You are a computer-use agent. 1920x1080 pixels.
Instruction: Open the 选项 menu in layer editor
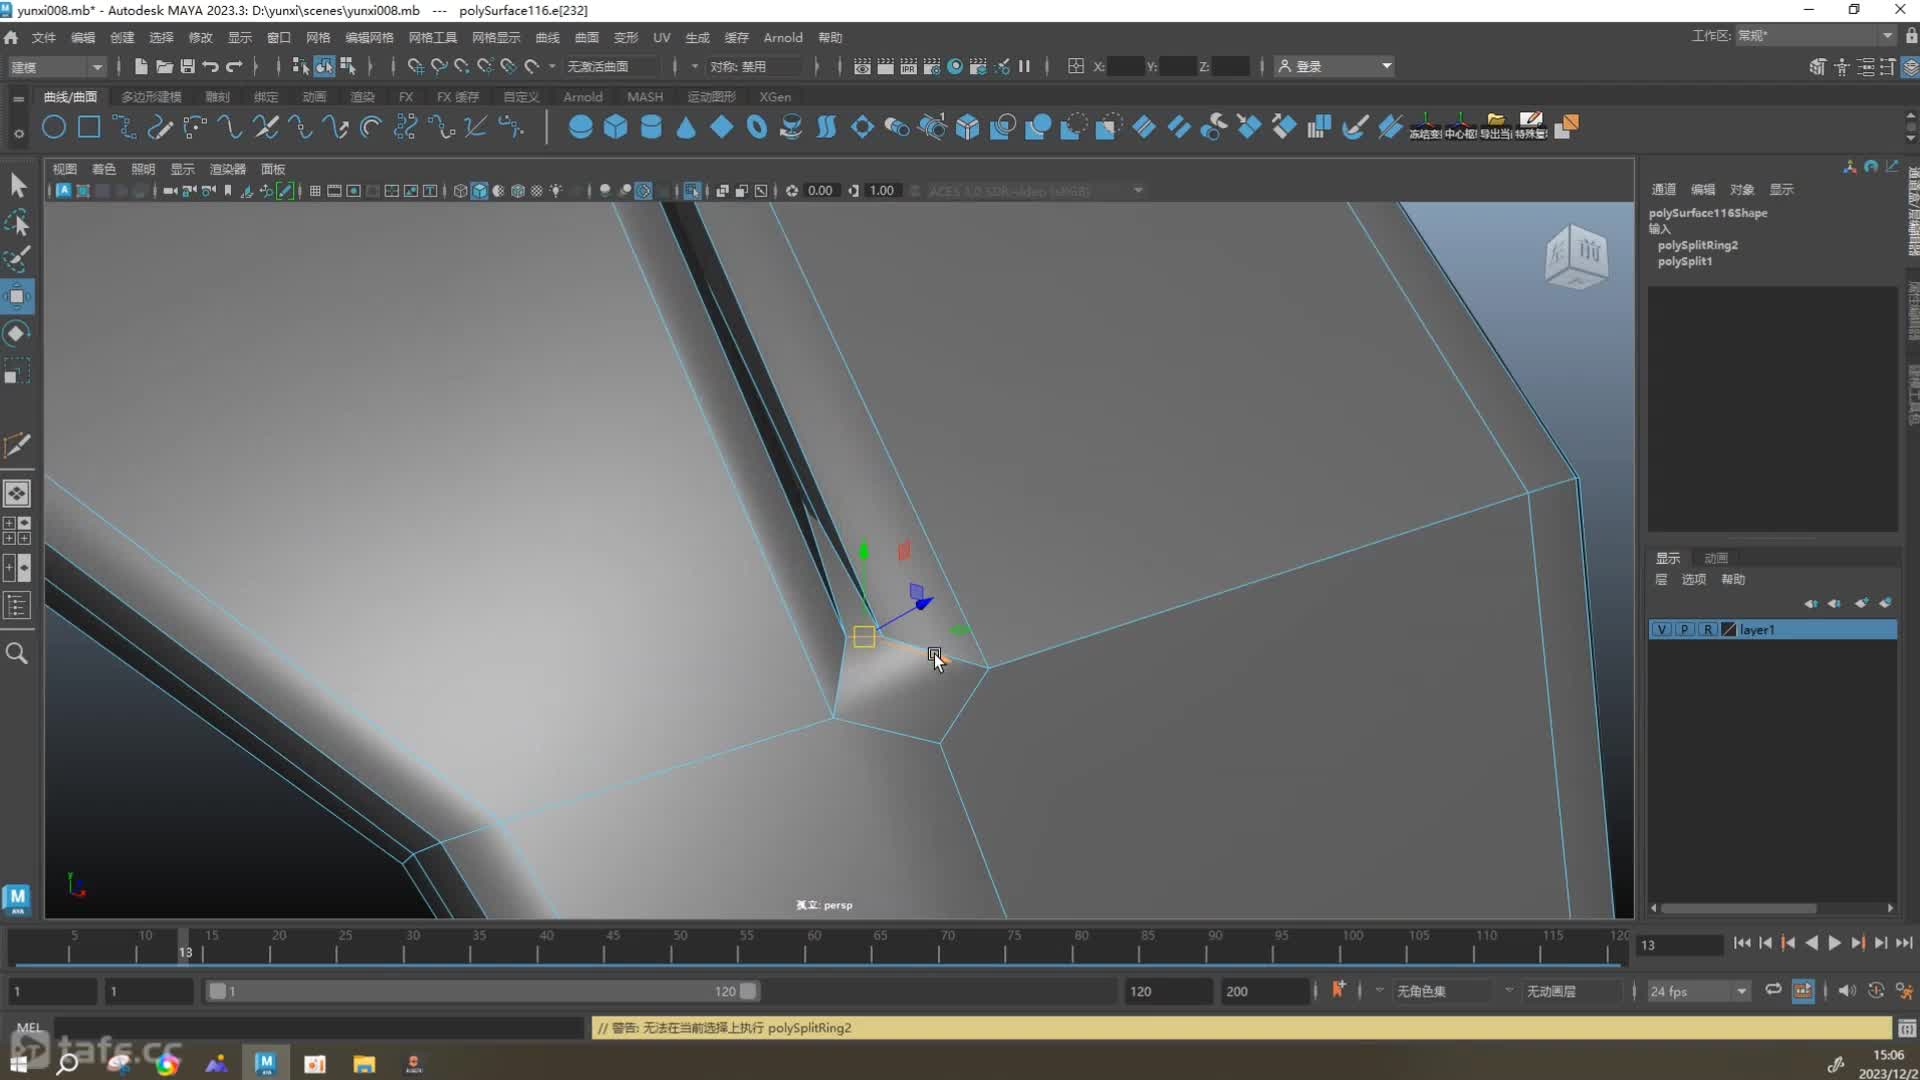[1693, 579]
